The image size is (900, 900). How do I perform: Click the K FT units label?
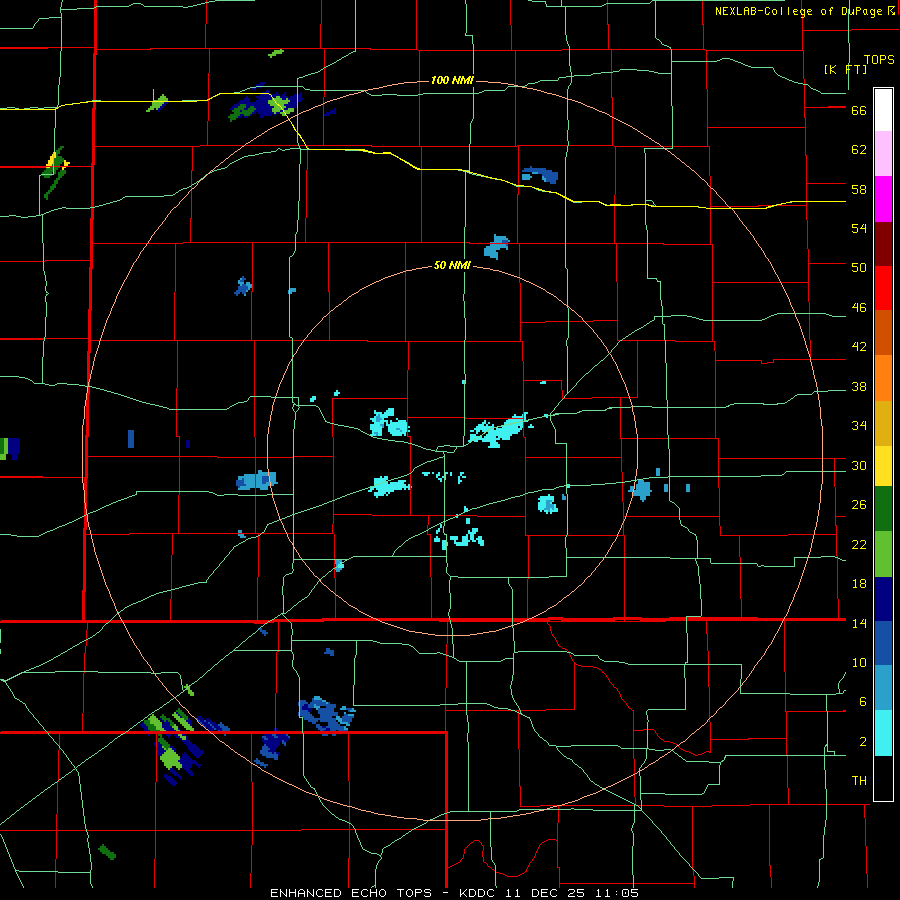846,69
